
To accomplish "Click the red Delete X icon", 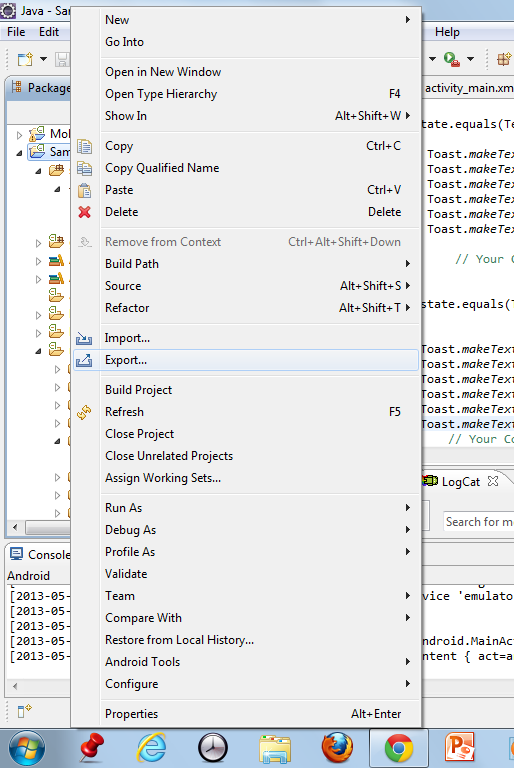I will [84, 212].
